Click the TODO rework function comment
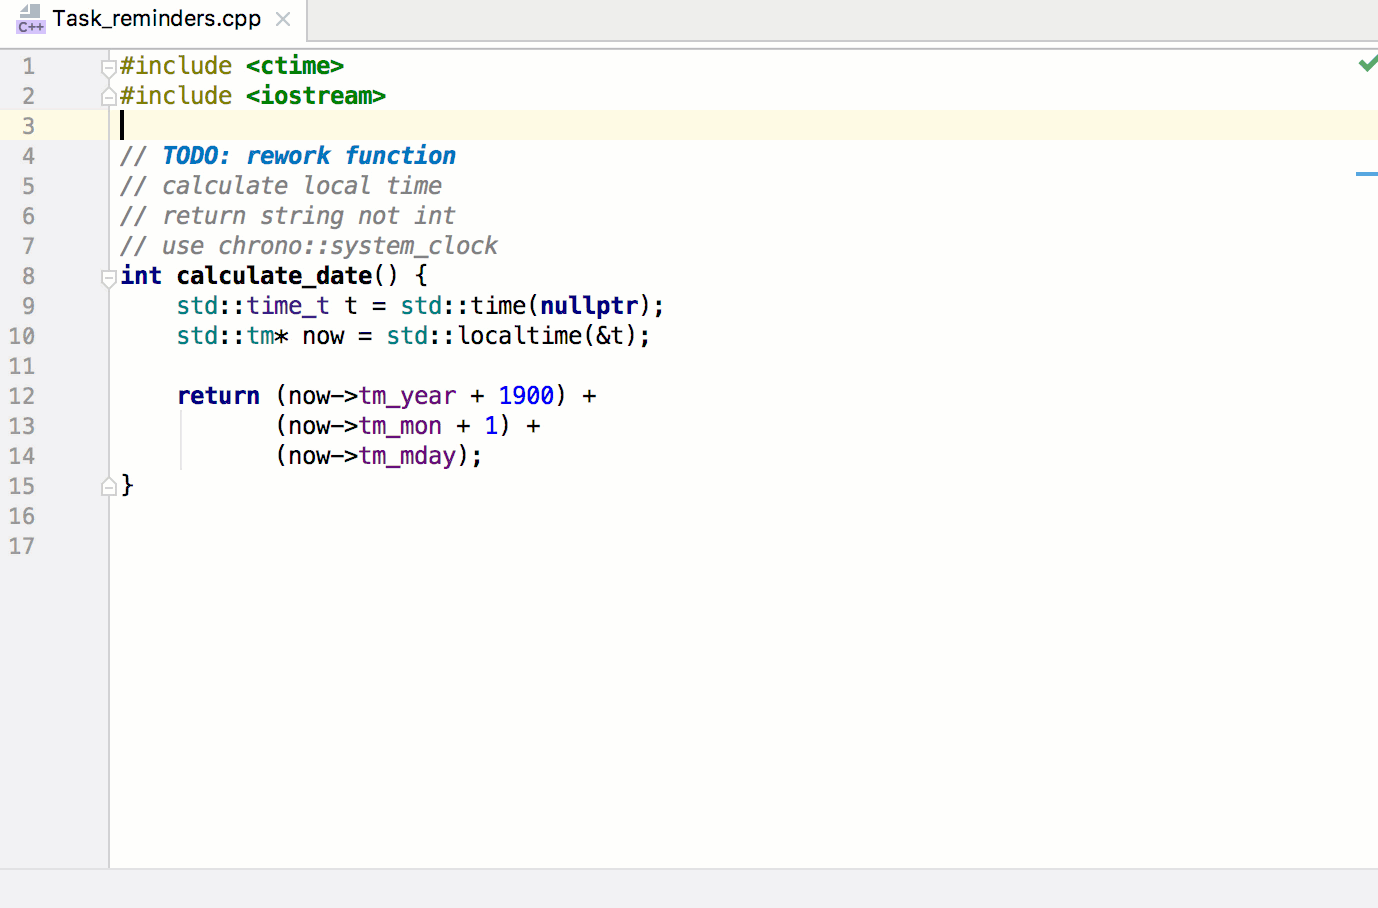Viewport: 1378px width, 908px height. click(288, 155)
